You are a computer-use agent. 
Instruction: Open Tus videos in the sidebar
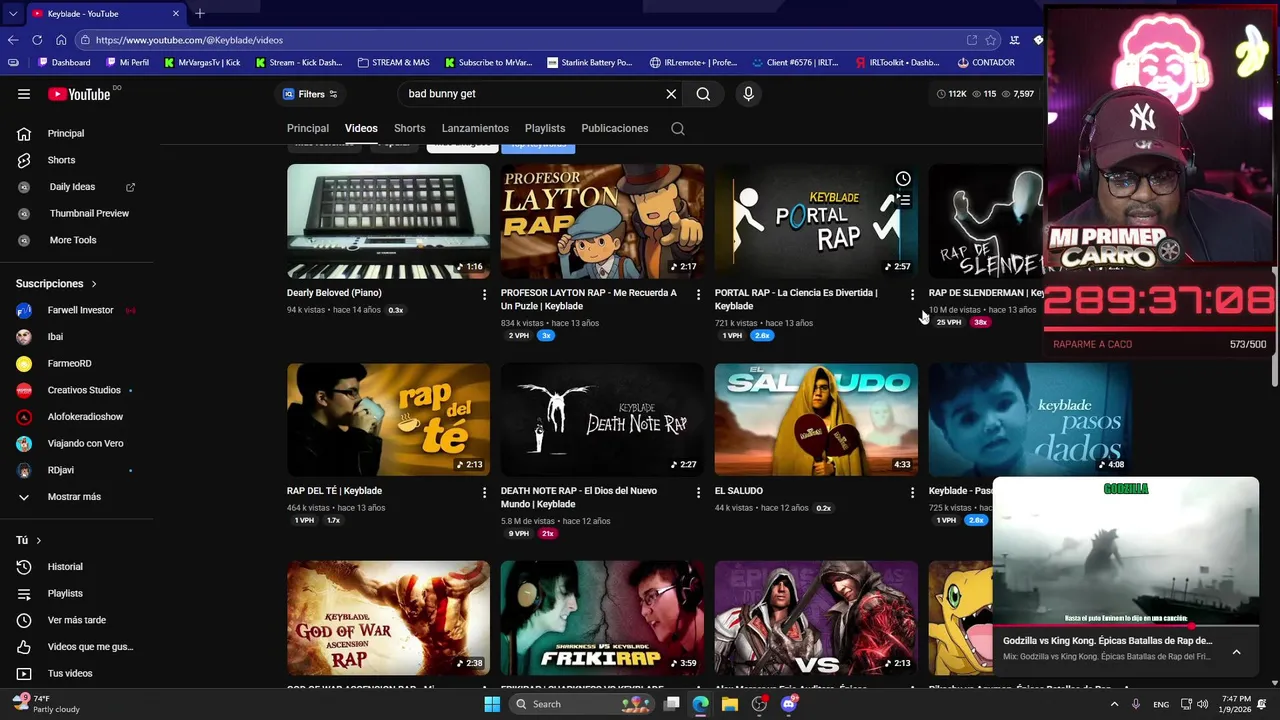[70, 673]
